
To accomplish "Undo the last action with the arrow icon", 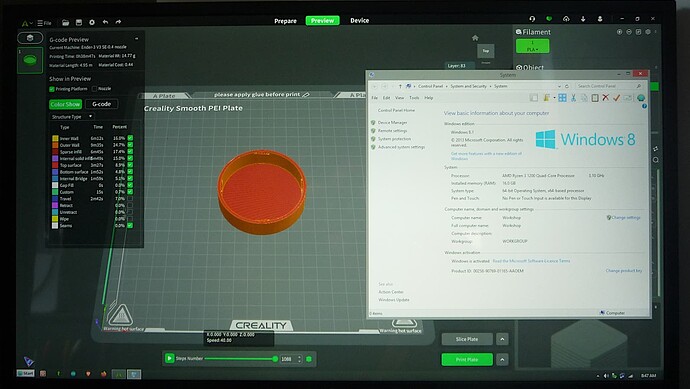I will tap(105, 22).
